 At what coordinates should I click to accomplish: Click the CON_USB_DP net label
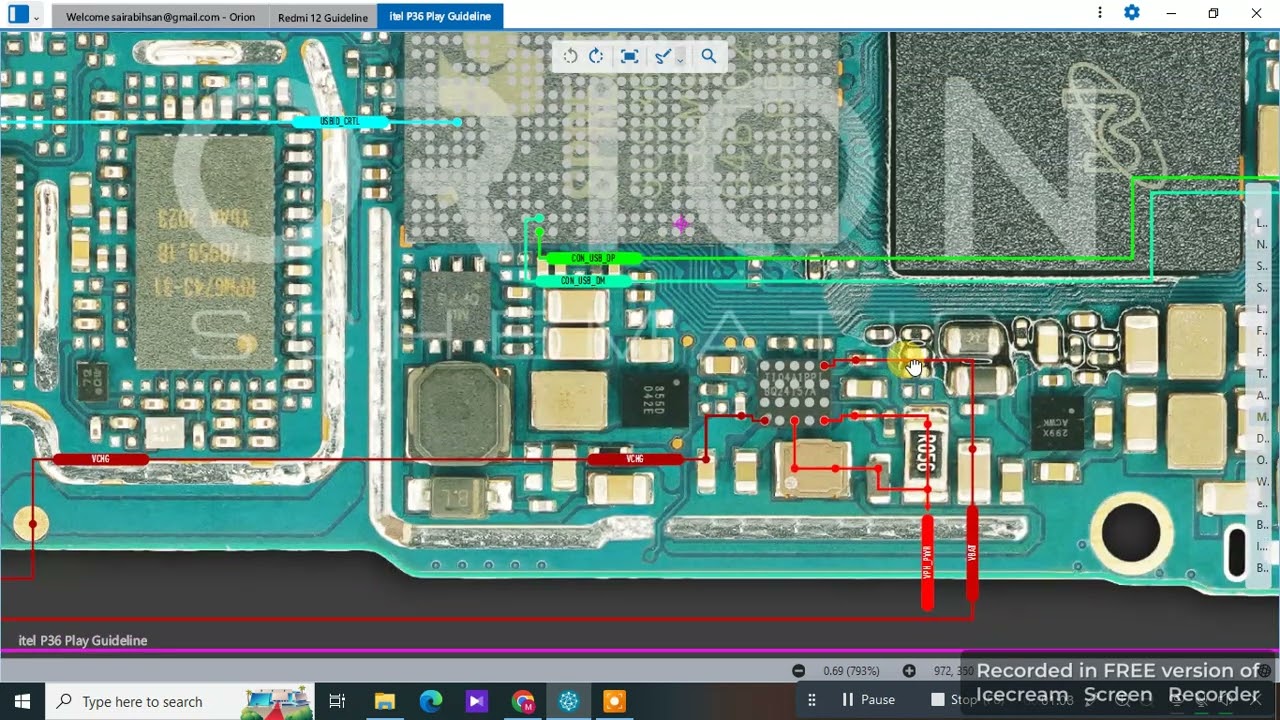[x=592, y=259]
